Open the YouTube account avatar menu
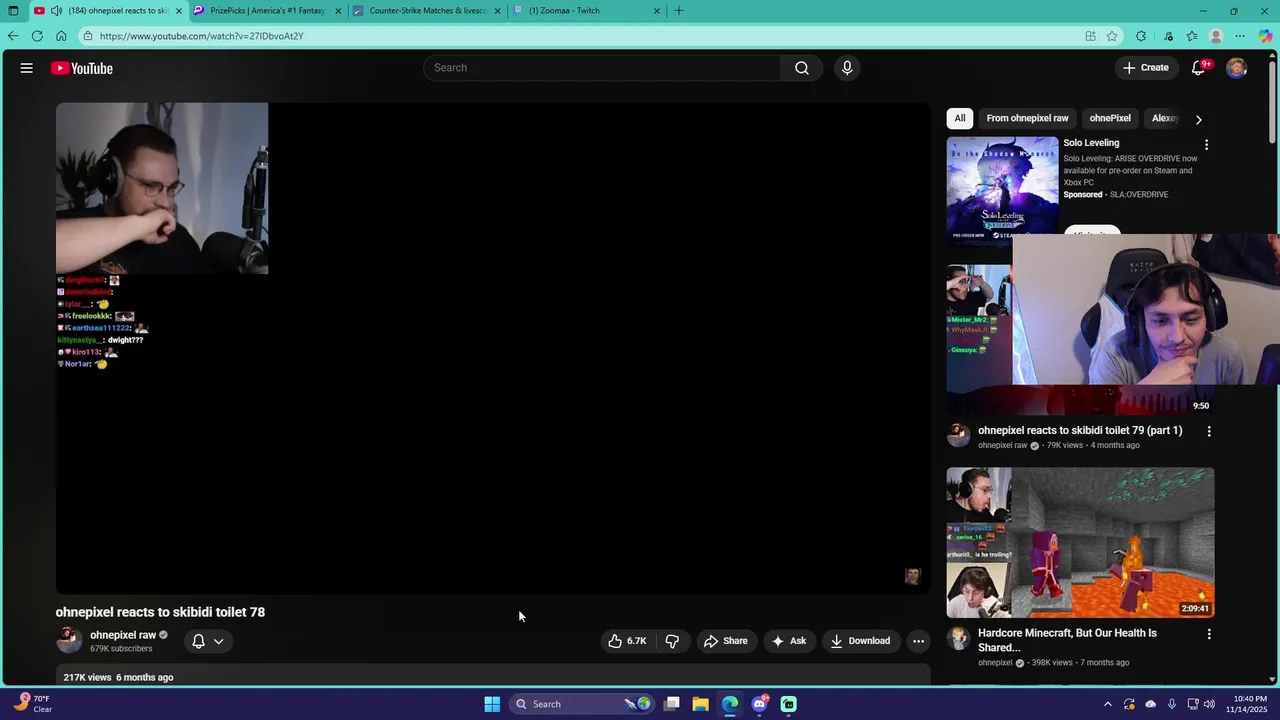The height and width of the screenshot is (720, 1280). [1237, 68]
